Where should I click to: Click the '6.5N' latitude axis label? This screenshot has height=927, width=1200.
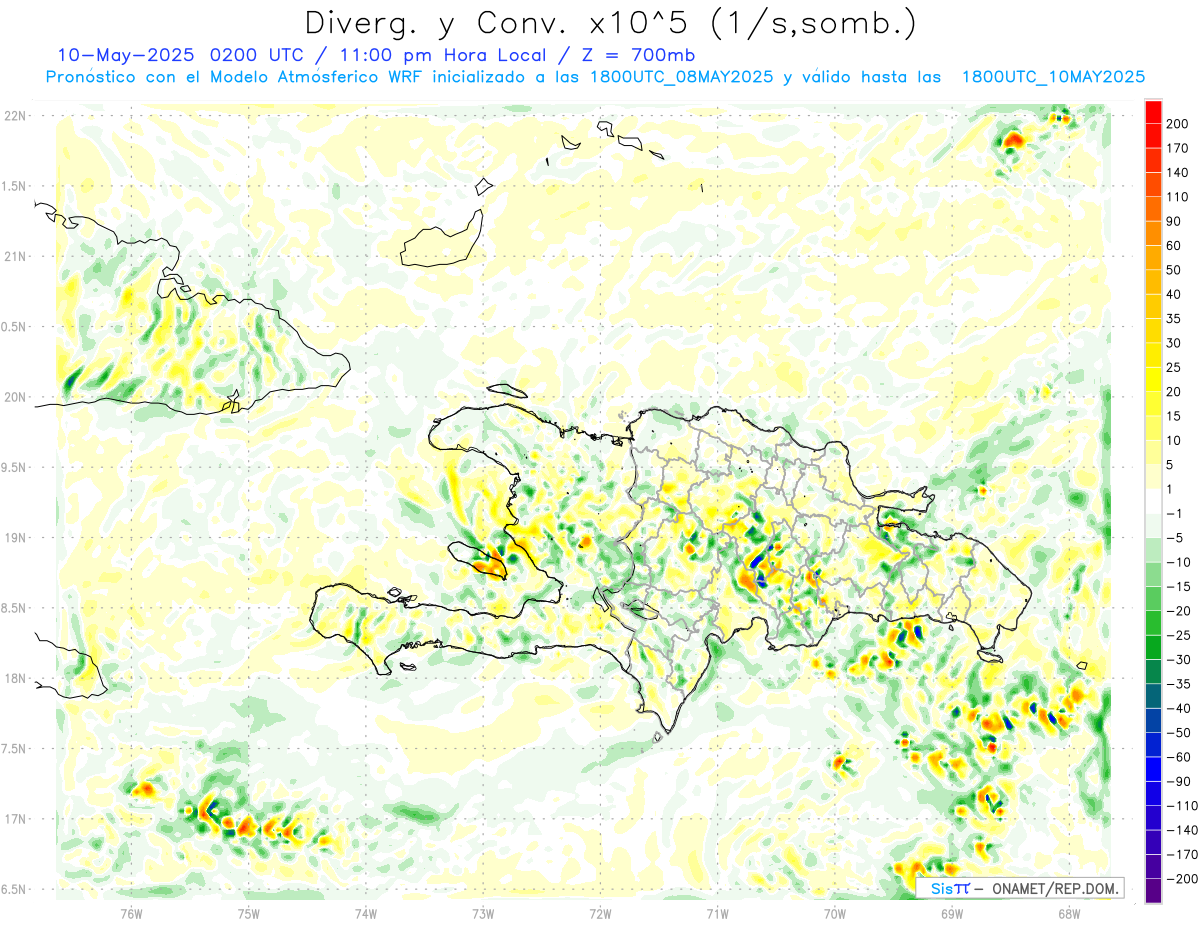(x=15, y=889)
